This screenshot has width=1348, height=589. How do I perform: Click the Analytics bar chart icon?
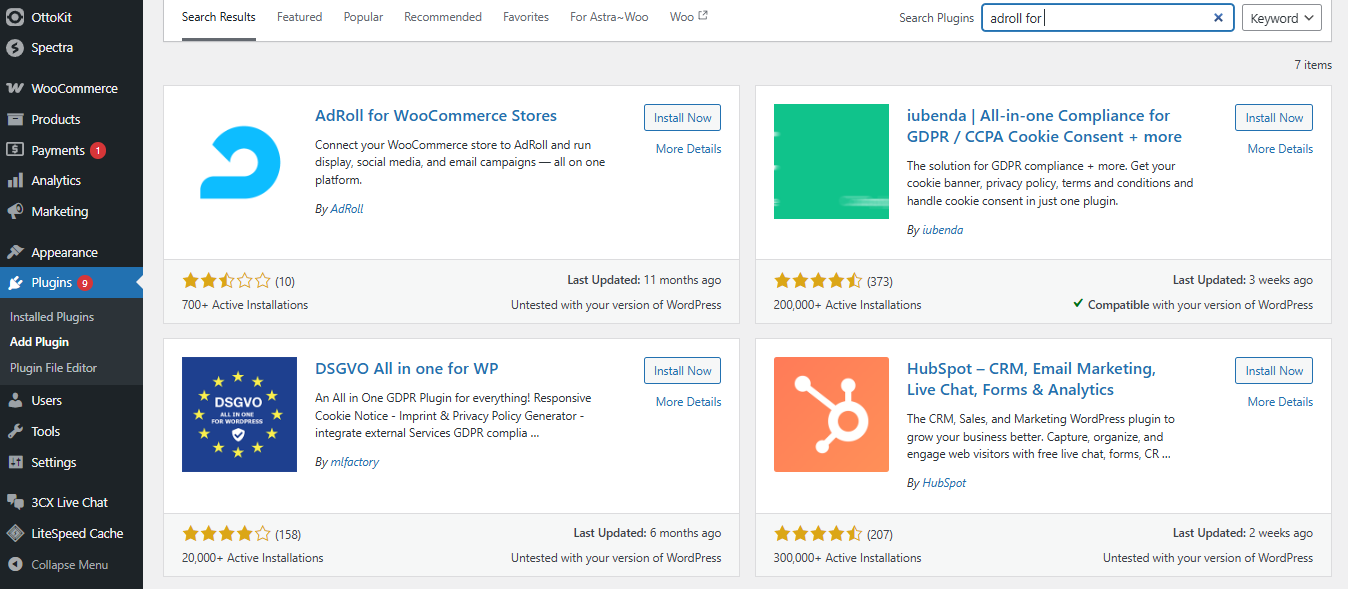coord(15,181)
